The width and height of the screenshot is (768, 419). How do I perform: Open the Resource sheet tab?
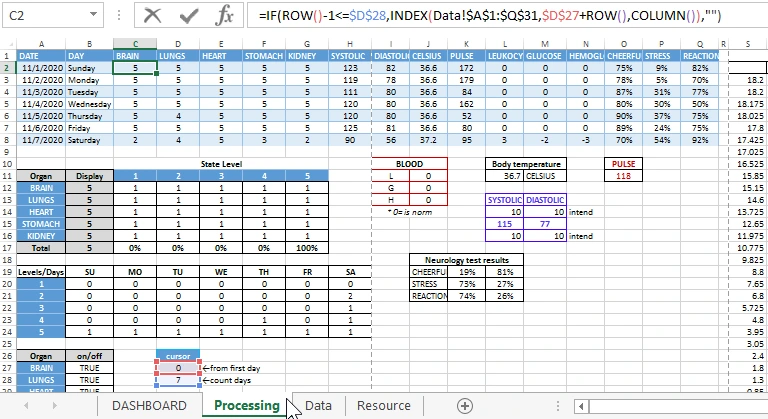pyautogui.click(x=384, y=406)
